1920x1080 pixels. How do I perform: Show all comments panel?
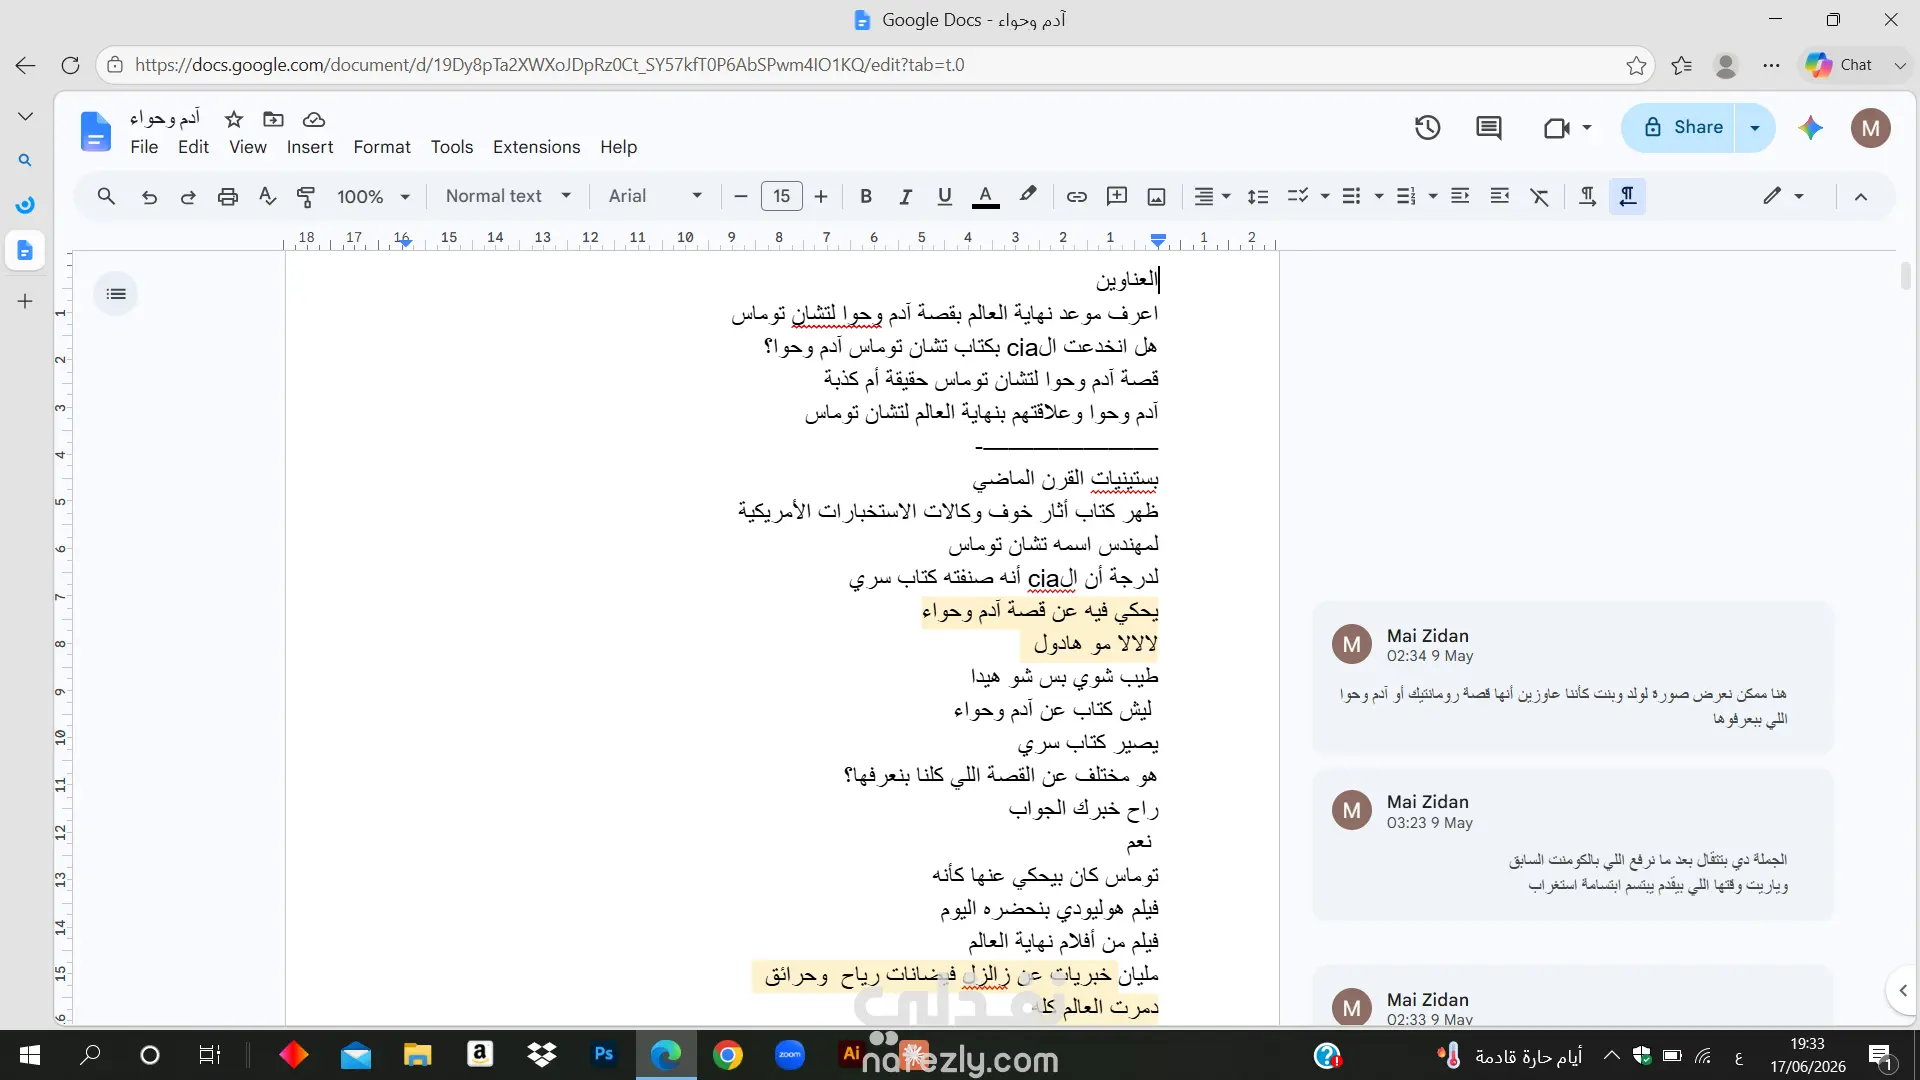[x=1489, y=127]
